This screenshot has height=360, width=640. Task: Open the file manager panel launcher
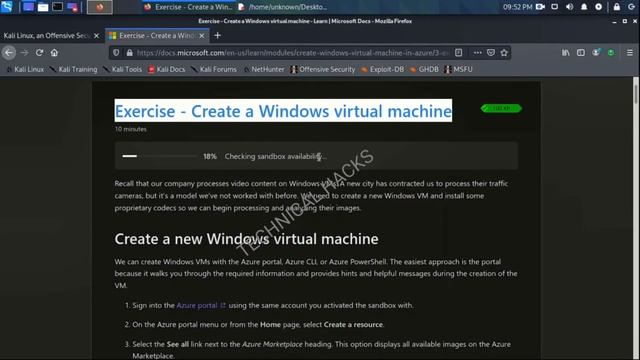43,7
